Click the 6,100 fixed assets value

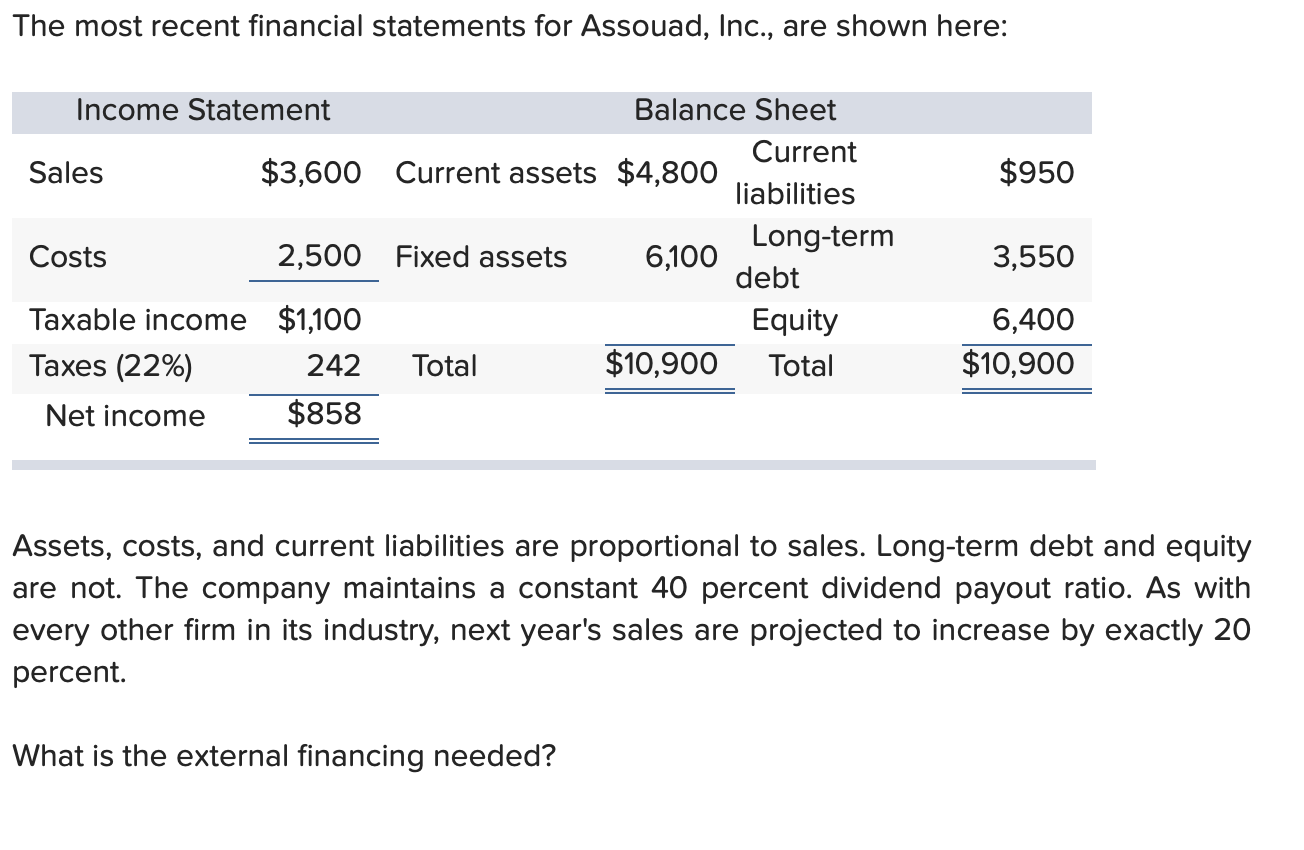[x=681, y=257]
